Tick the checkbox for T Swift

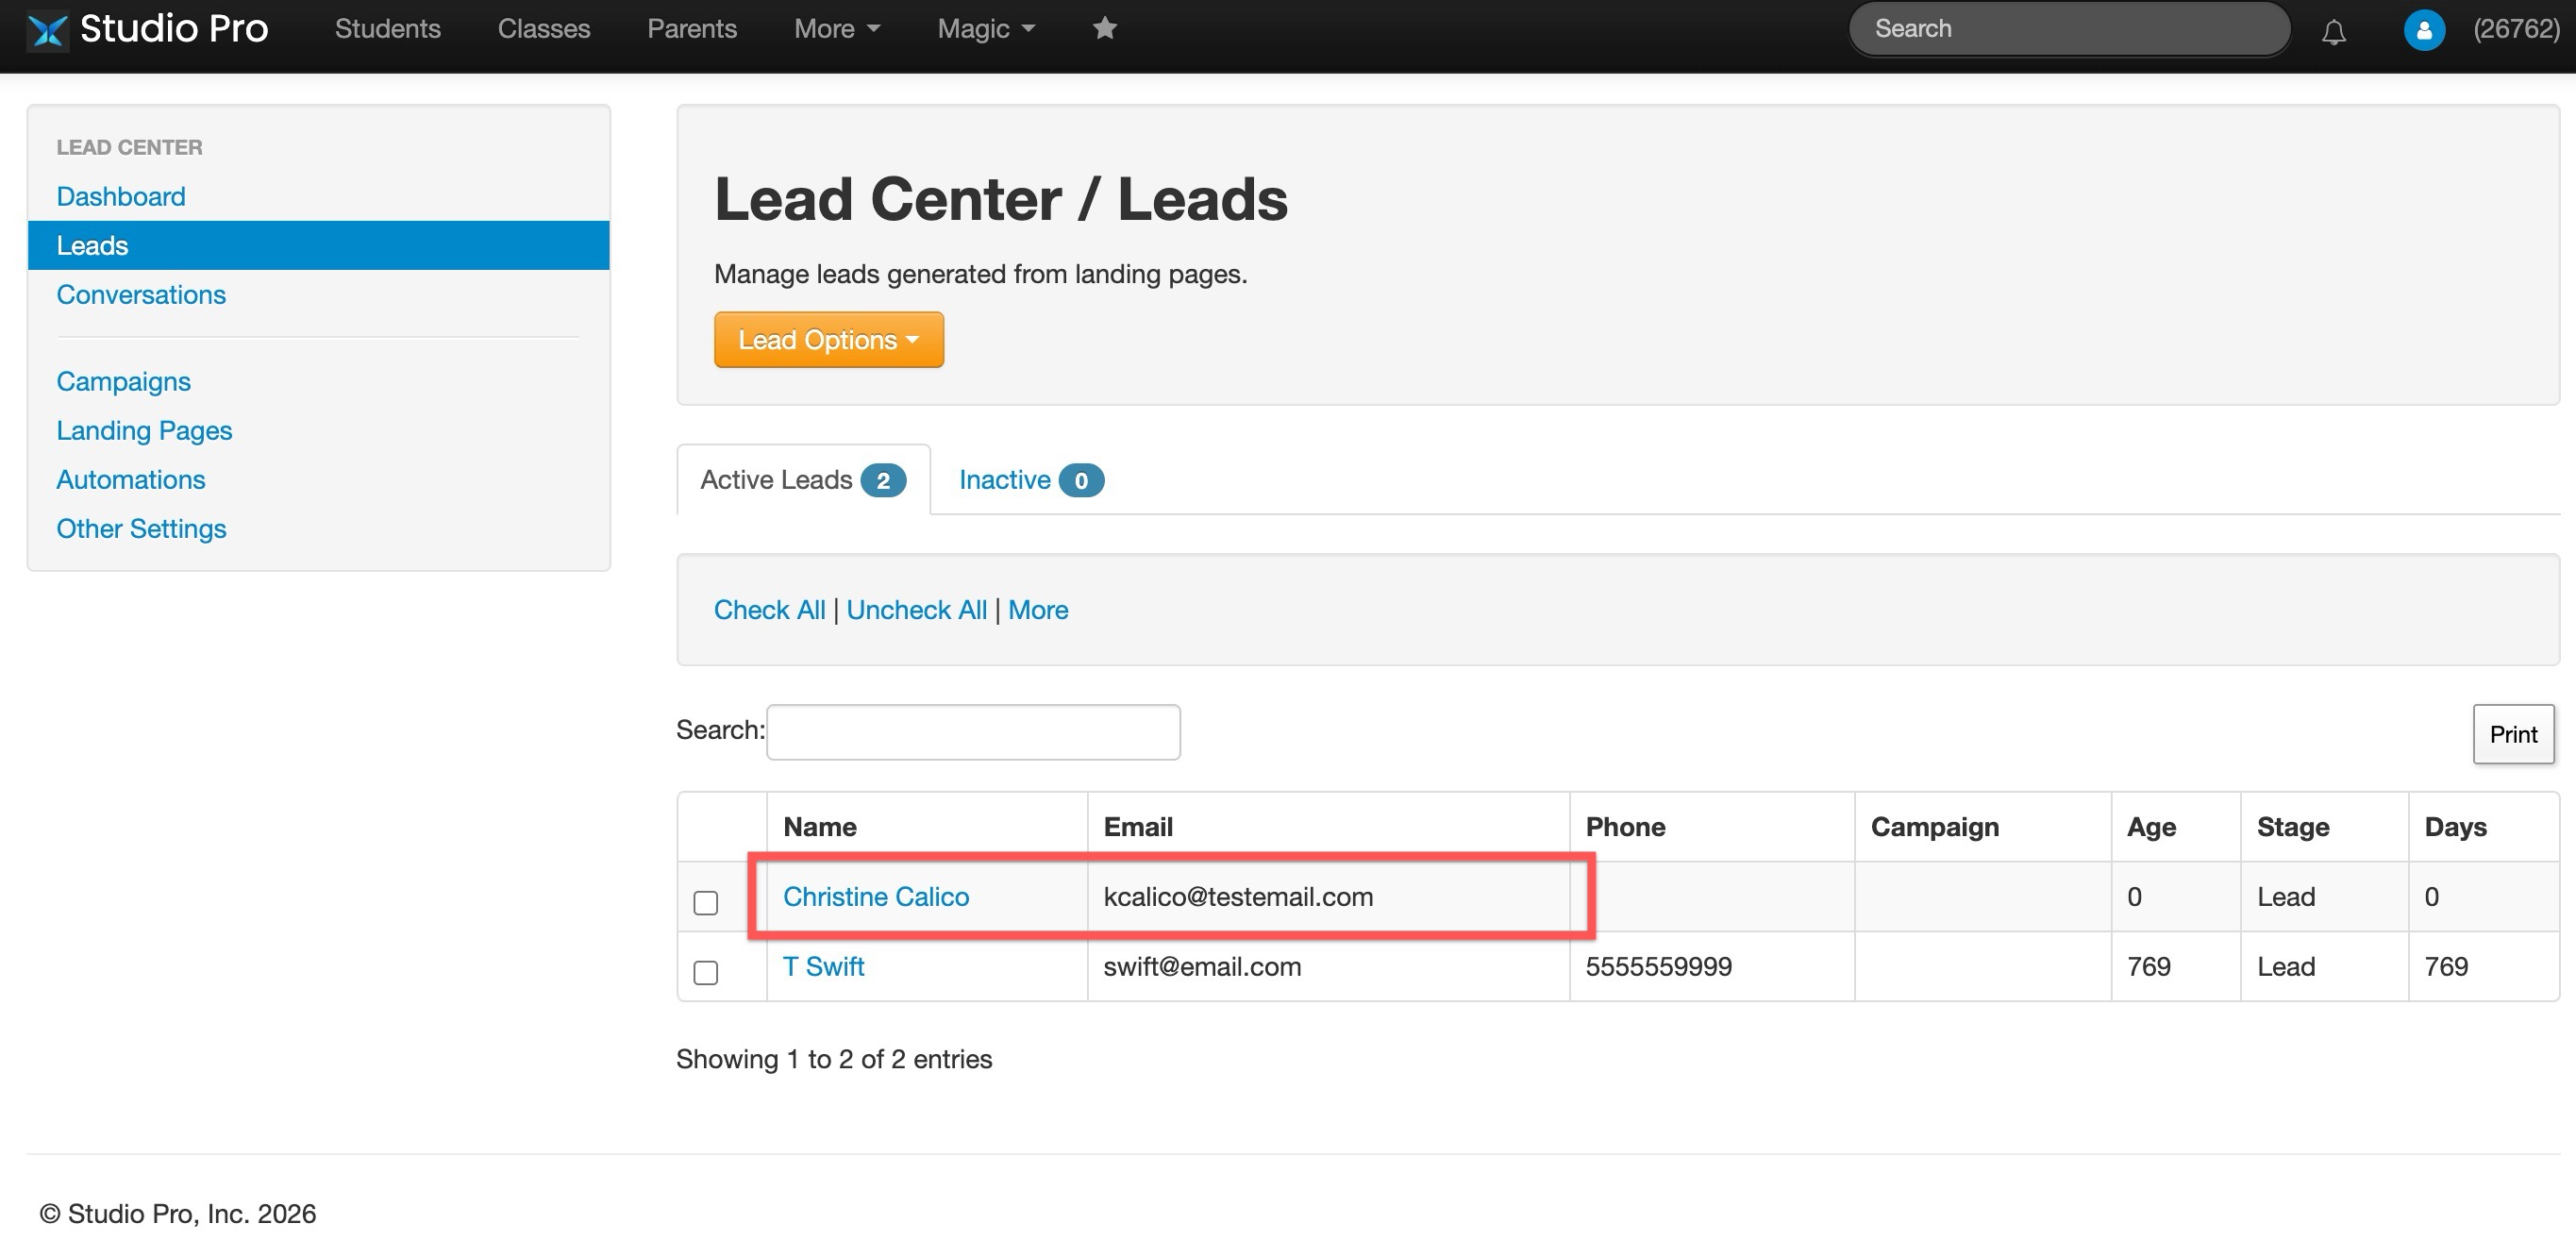[x=705, y=972]
